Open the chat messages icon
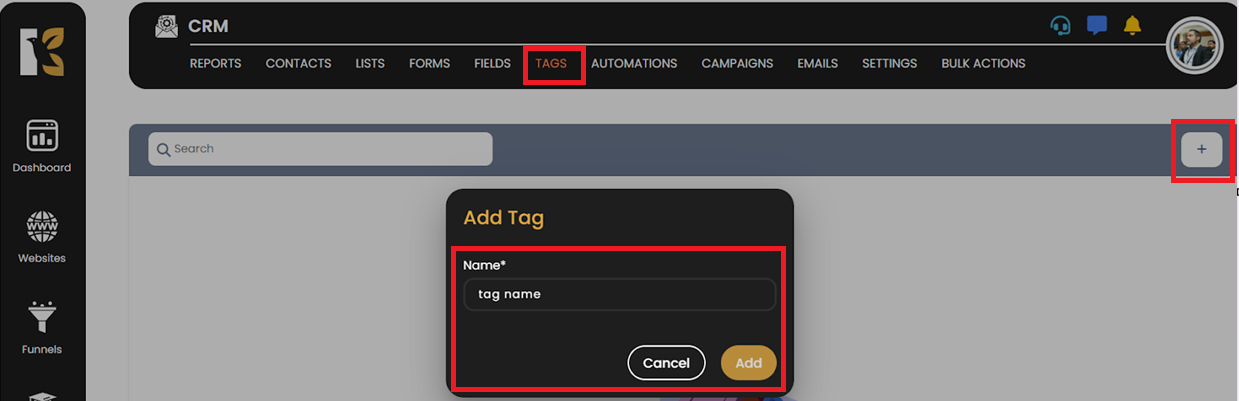Viewport: 1239px width, 401px height. click(1097, 25)
